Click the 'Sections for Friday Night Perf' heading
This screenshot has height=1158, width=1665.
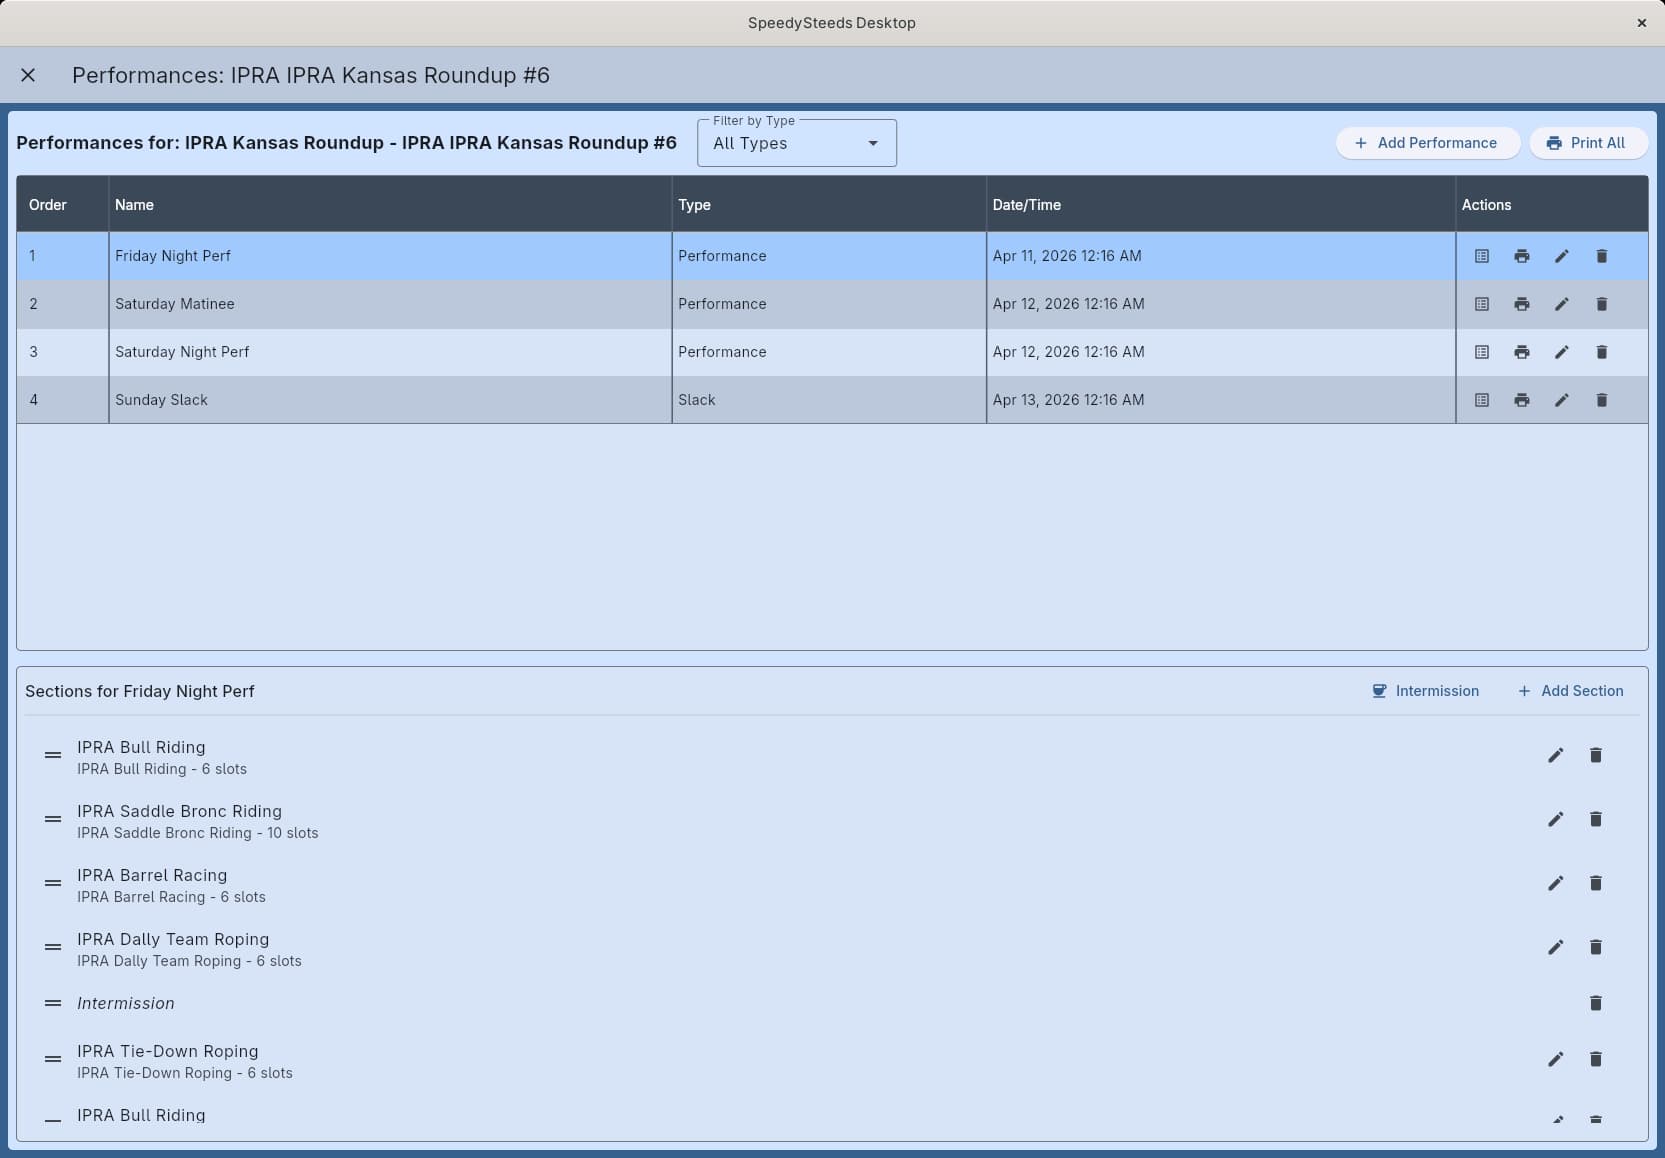140,691
